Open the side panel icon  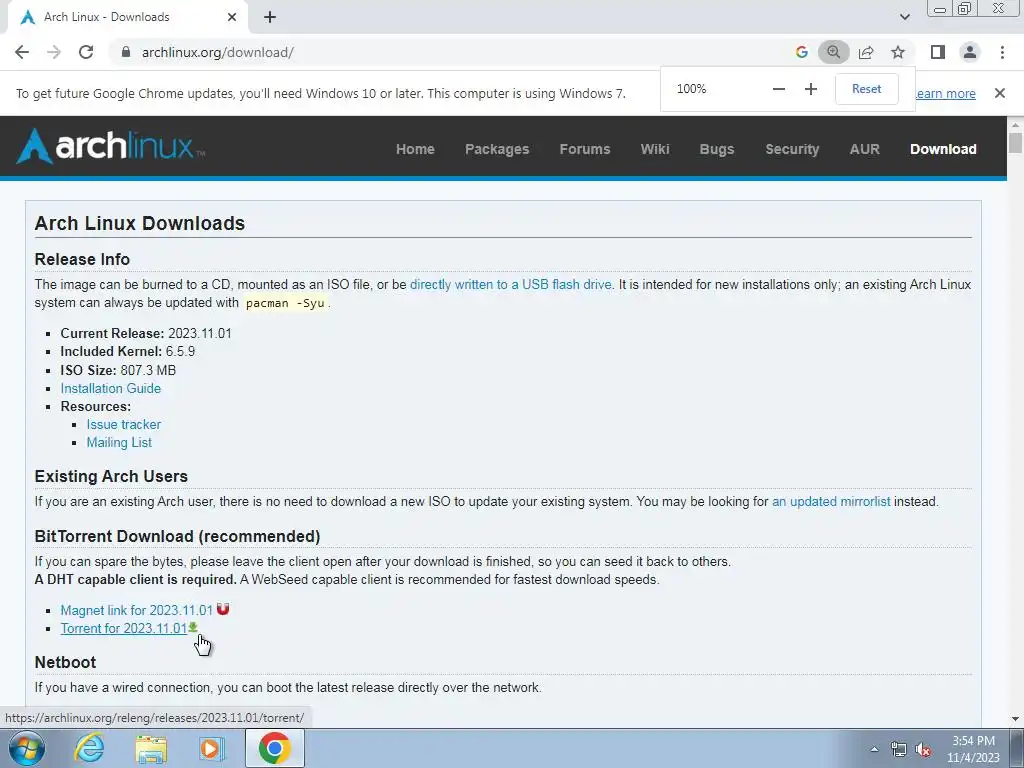[x=938, y=52]
